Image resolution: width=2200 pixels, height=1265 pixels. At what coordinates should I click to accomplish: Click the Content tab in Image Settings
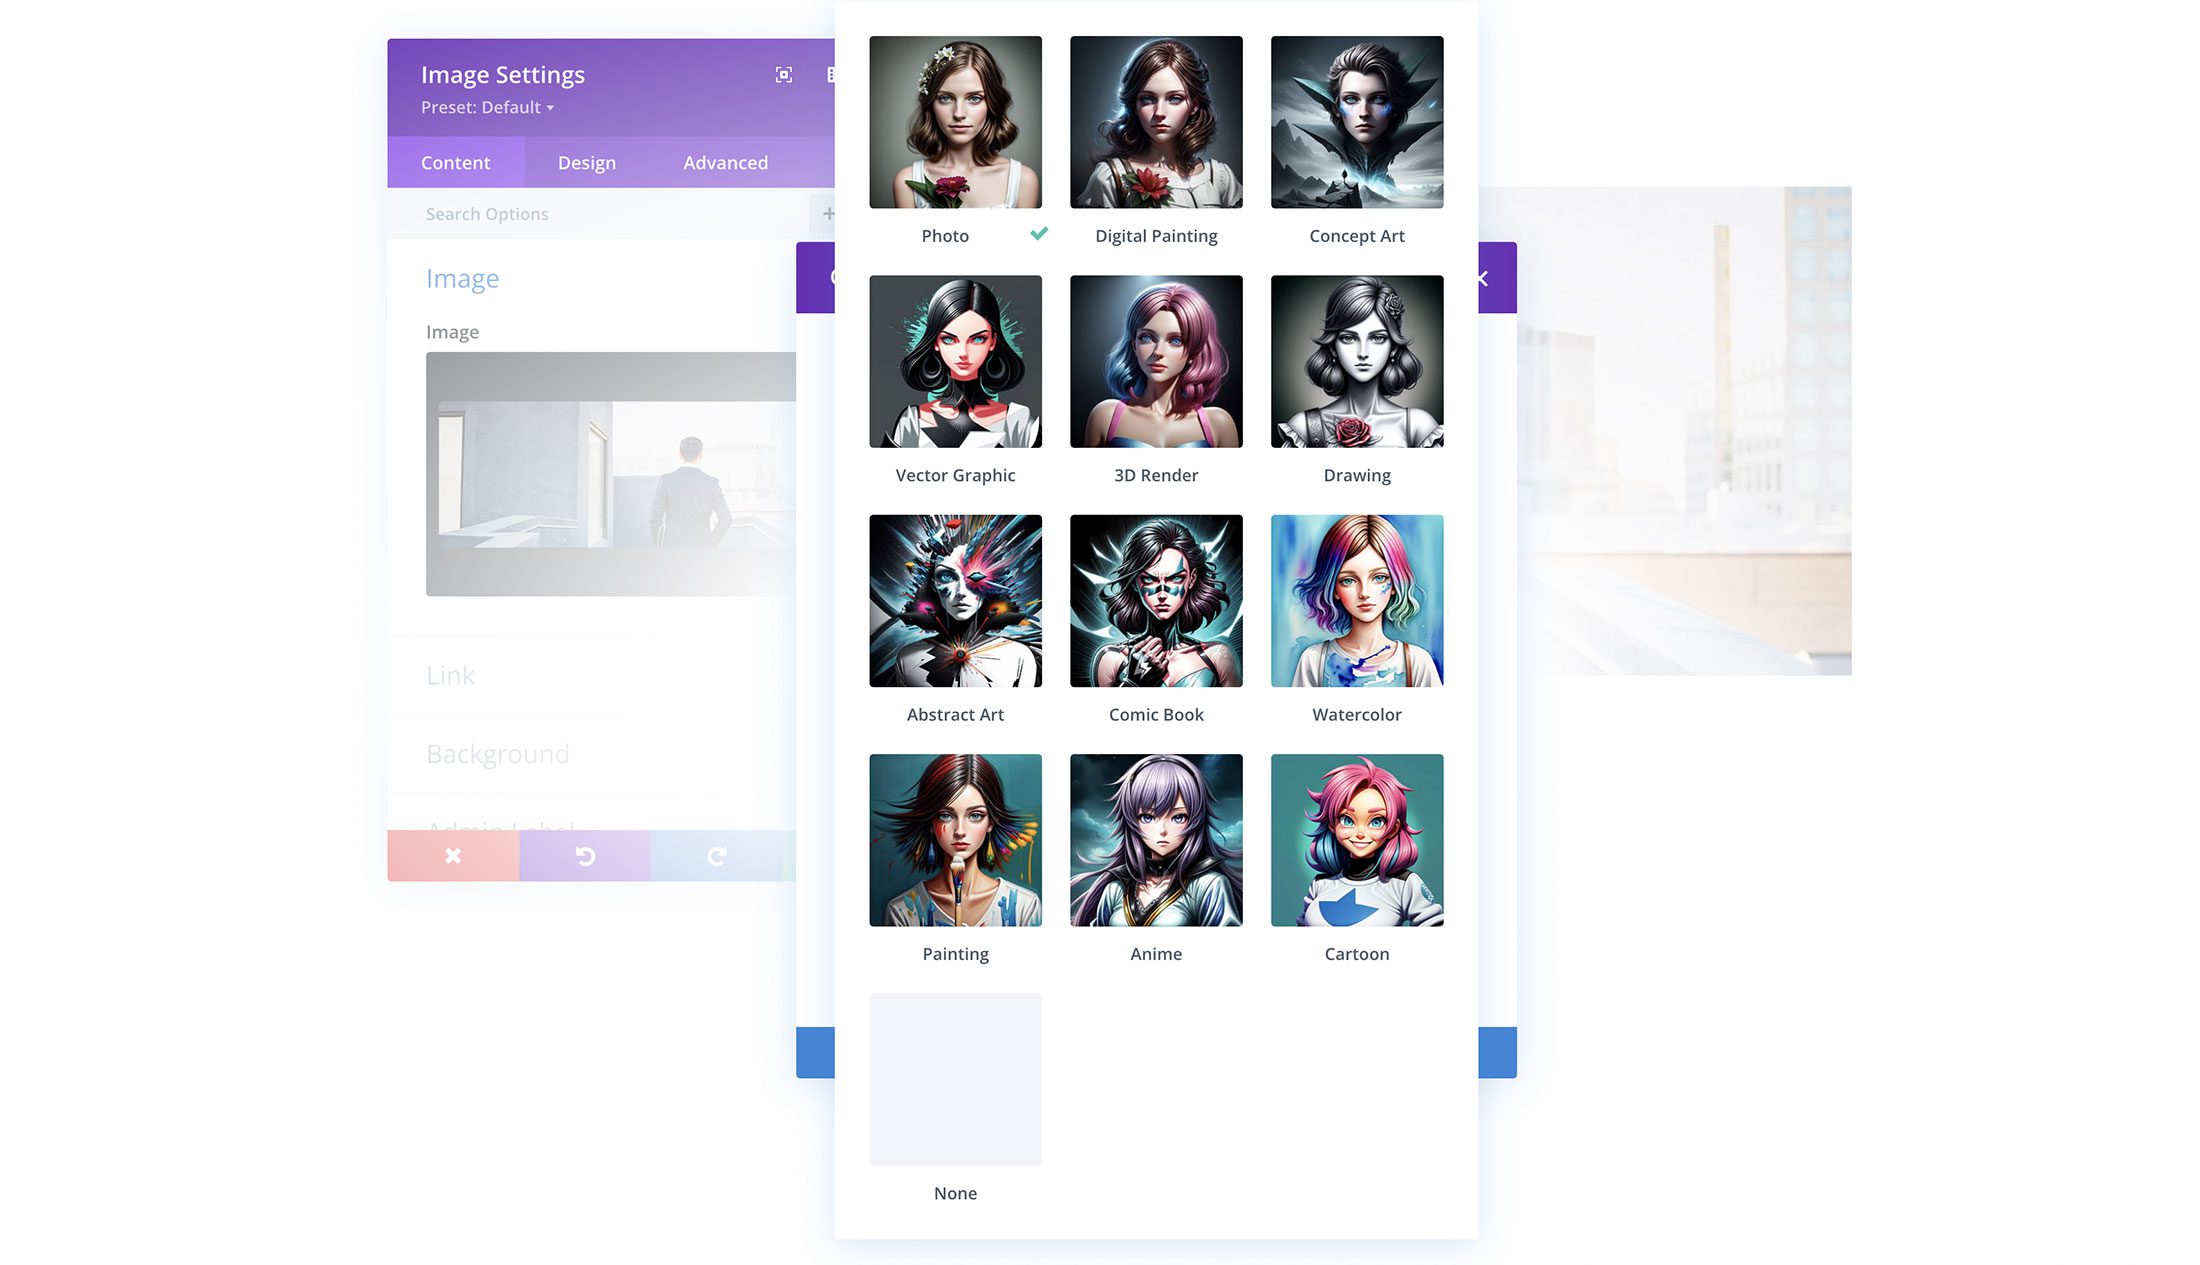(x=455, y=162)
